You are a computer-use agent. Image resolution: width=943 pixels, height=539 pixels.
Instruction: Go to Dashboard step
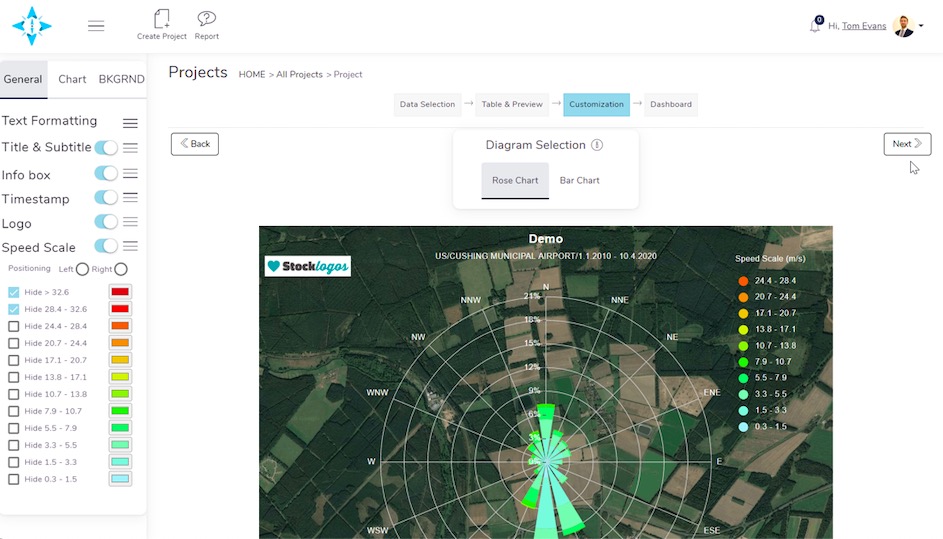pyautogui.click(x=671, y=104)
